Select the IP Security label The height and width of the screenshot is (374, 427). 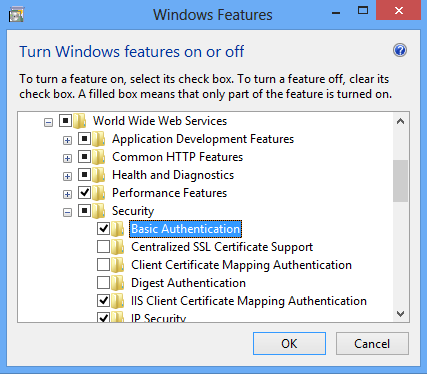[158, 318]
